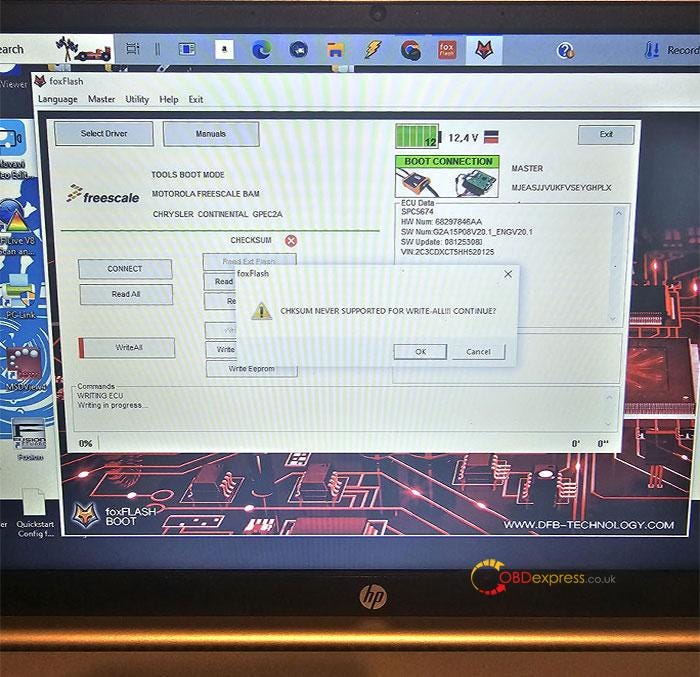The height and width of the screenshot is (677, 700).
Task: Click the Read All button
Action: tap(126, 294)
